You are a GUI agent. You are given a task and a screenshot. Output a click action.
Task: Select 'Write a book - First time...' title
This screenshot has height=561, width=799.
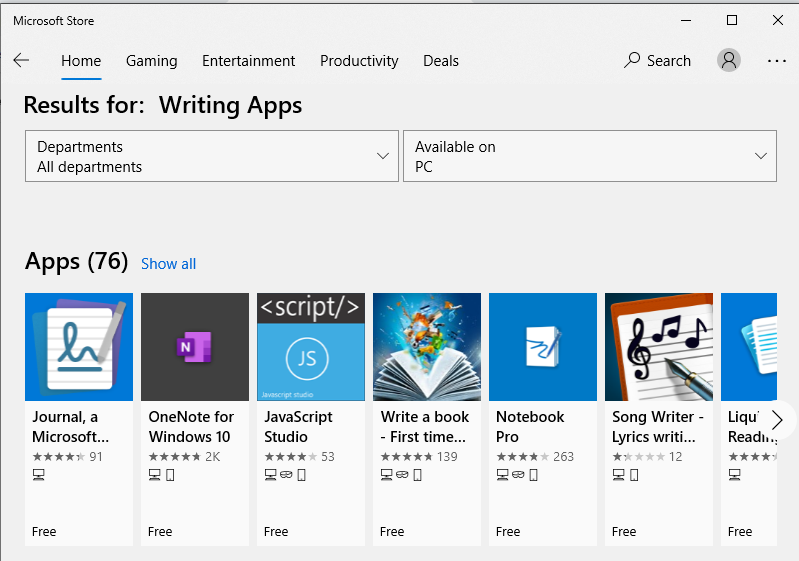pyautogui.click(x=424, y=427)
